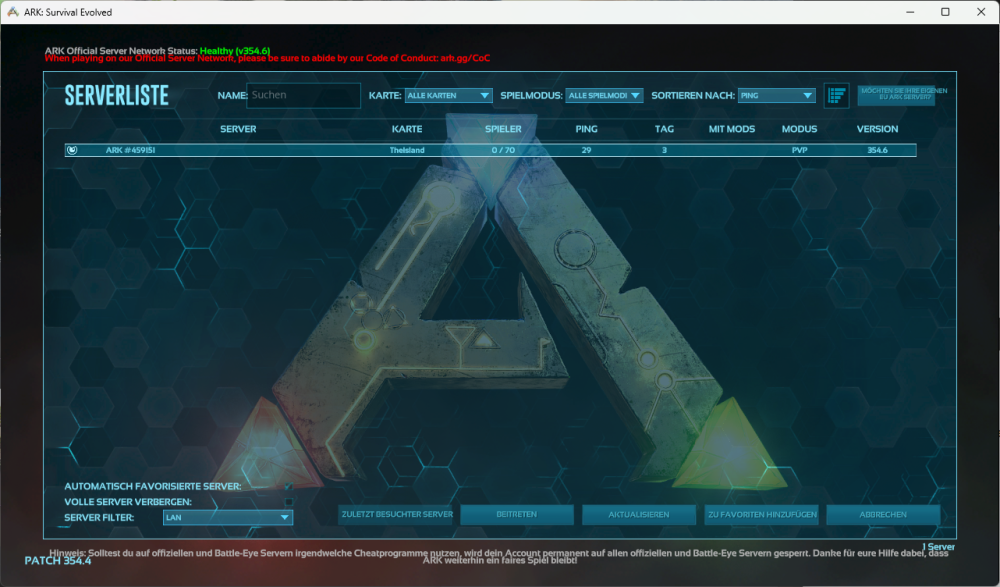This screenshot has height=587, width=1000.
Task: Open the 'Sortieren nach' Ping dropdown
Action: (776, 96)
